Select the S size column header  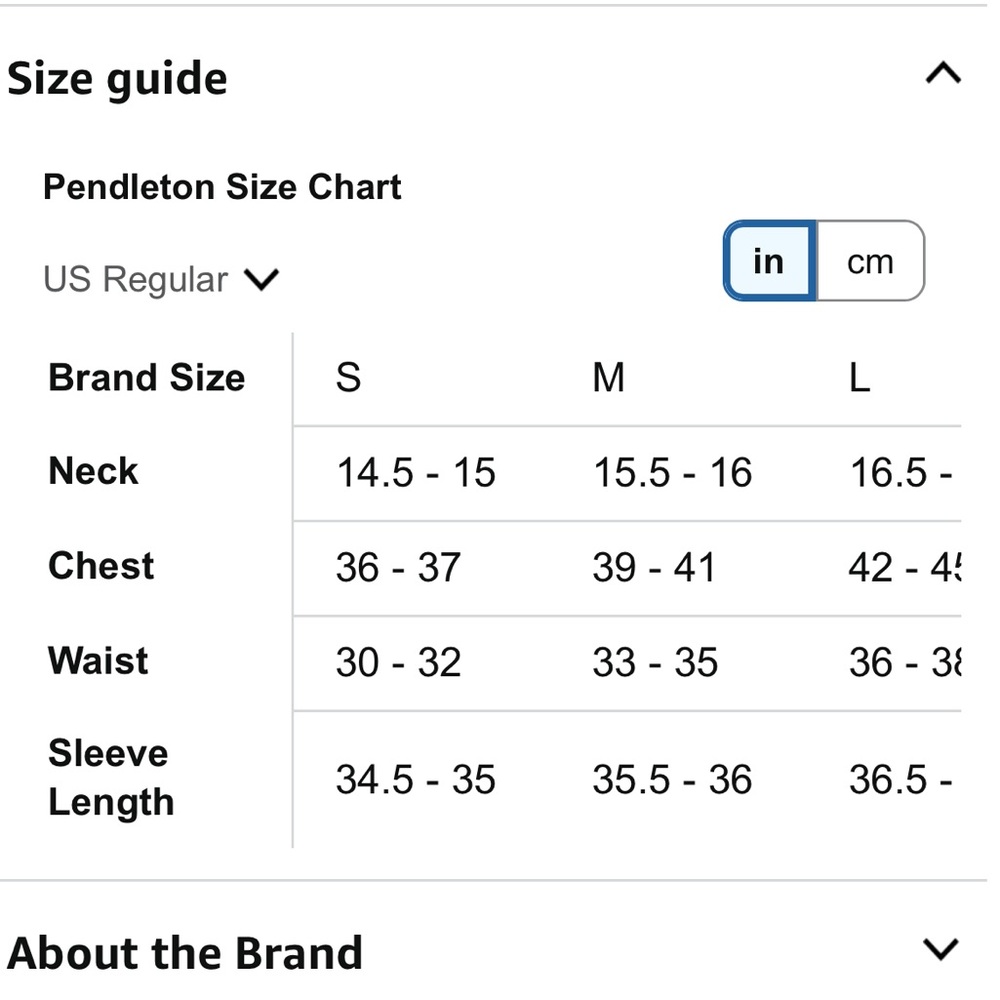click(x=347, y=378)
